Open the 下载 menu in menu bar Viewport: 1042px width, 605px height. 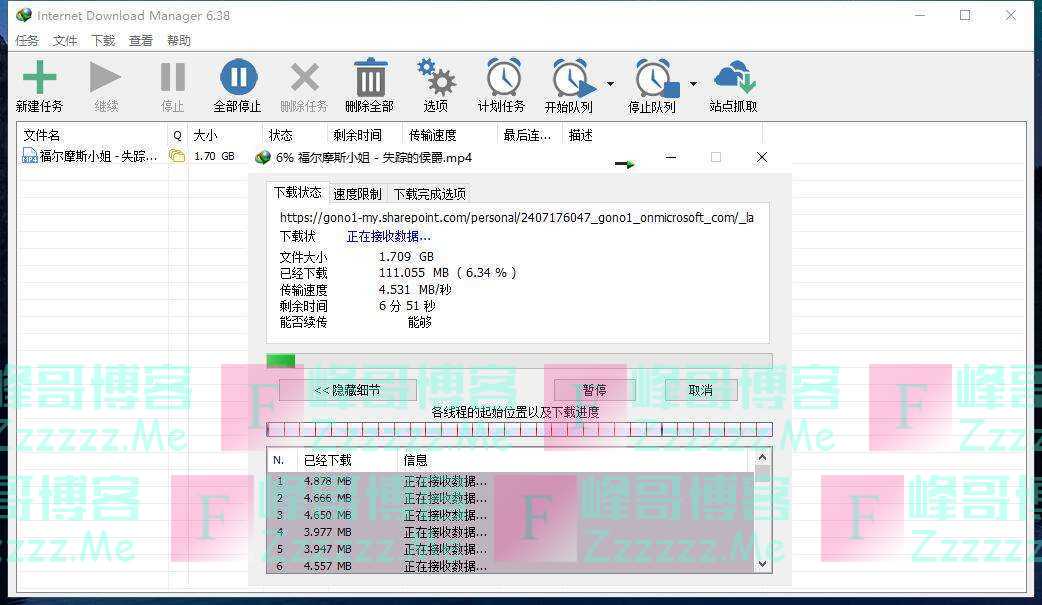coord(103,41)
